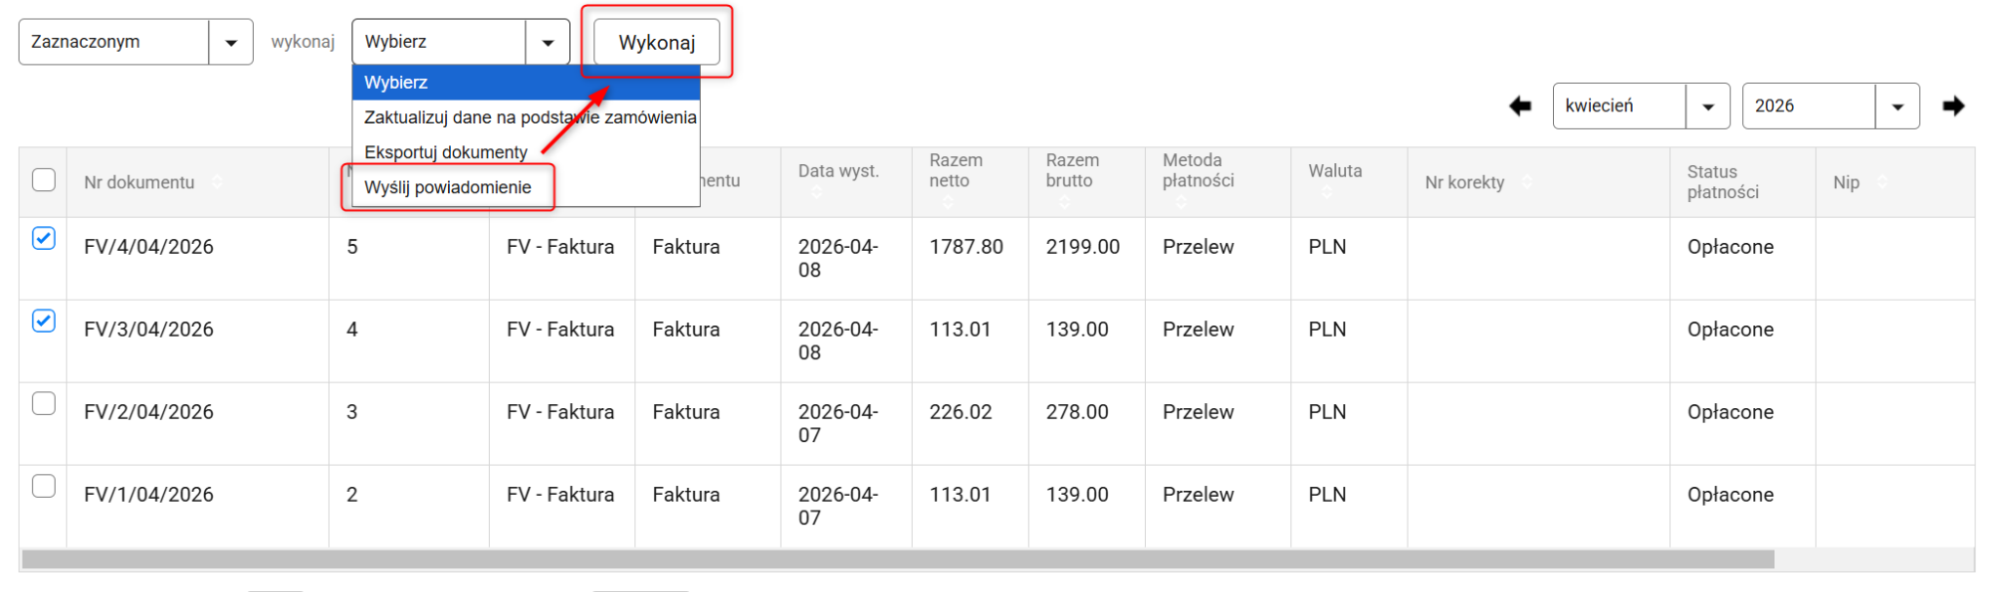Go to next month with right arrow
The width and height of the screenshot is (1999, 593).
point(1953,106)
